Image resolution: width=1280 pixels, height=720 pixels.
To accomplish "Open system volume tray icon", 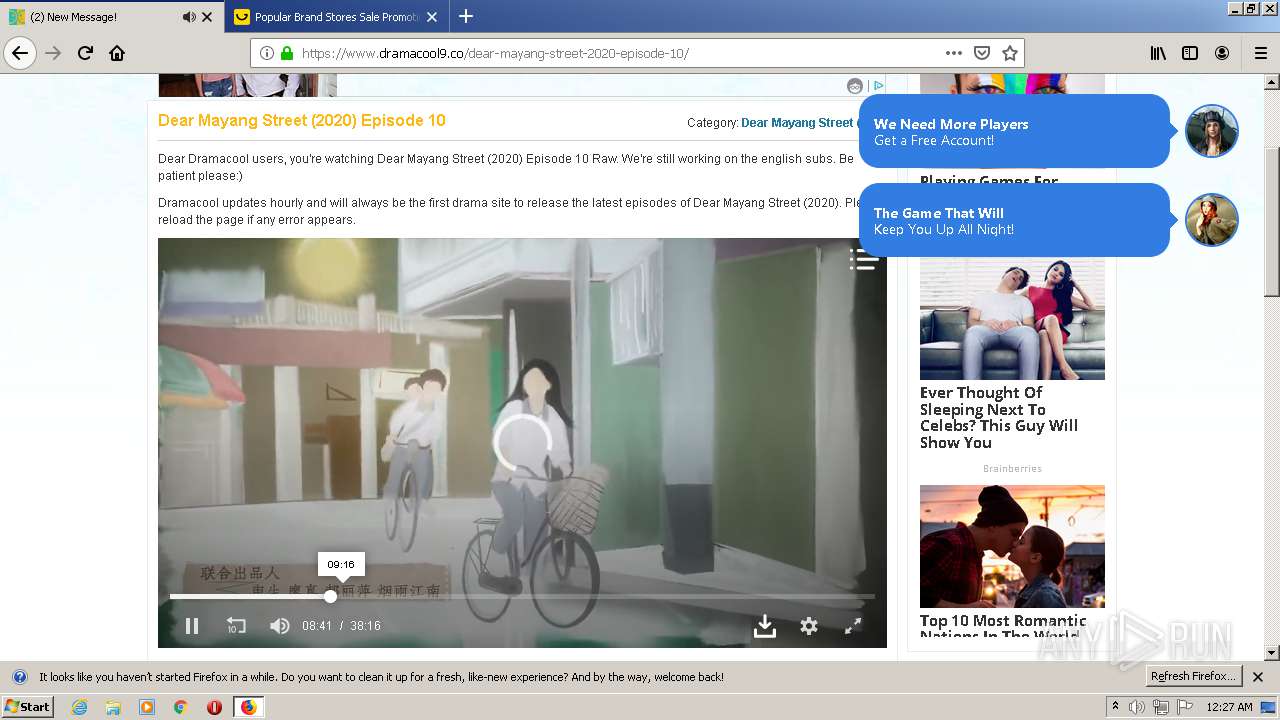I will tap(1138, 707).
